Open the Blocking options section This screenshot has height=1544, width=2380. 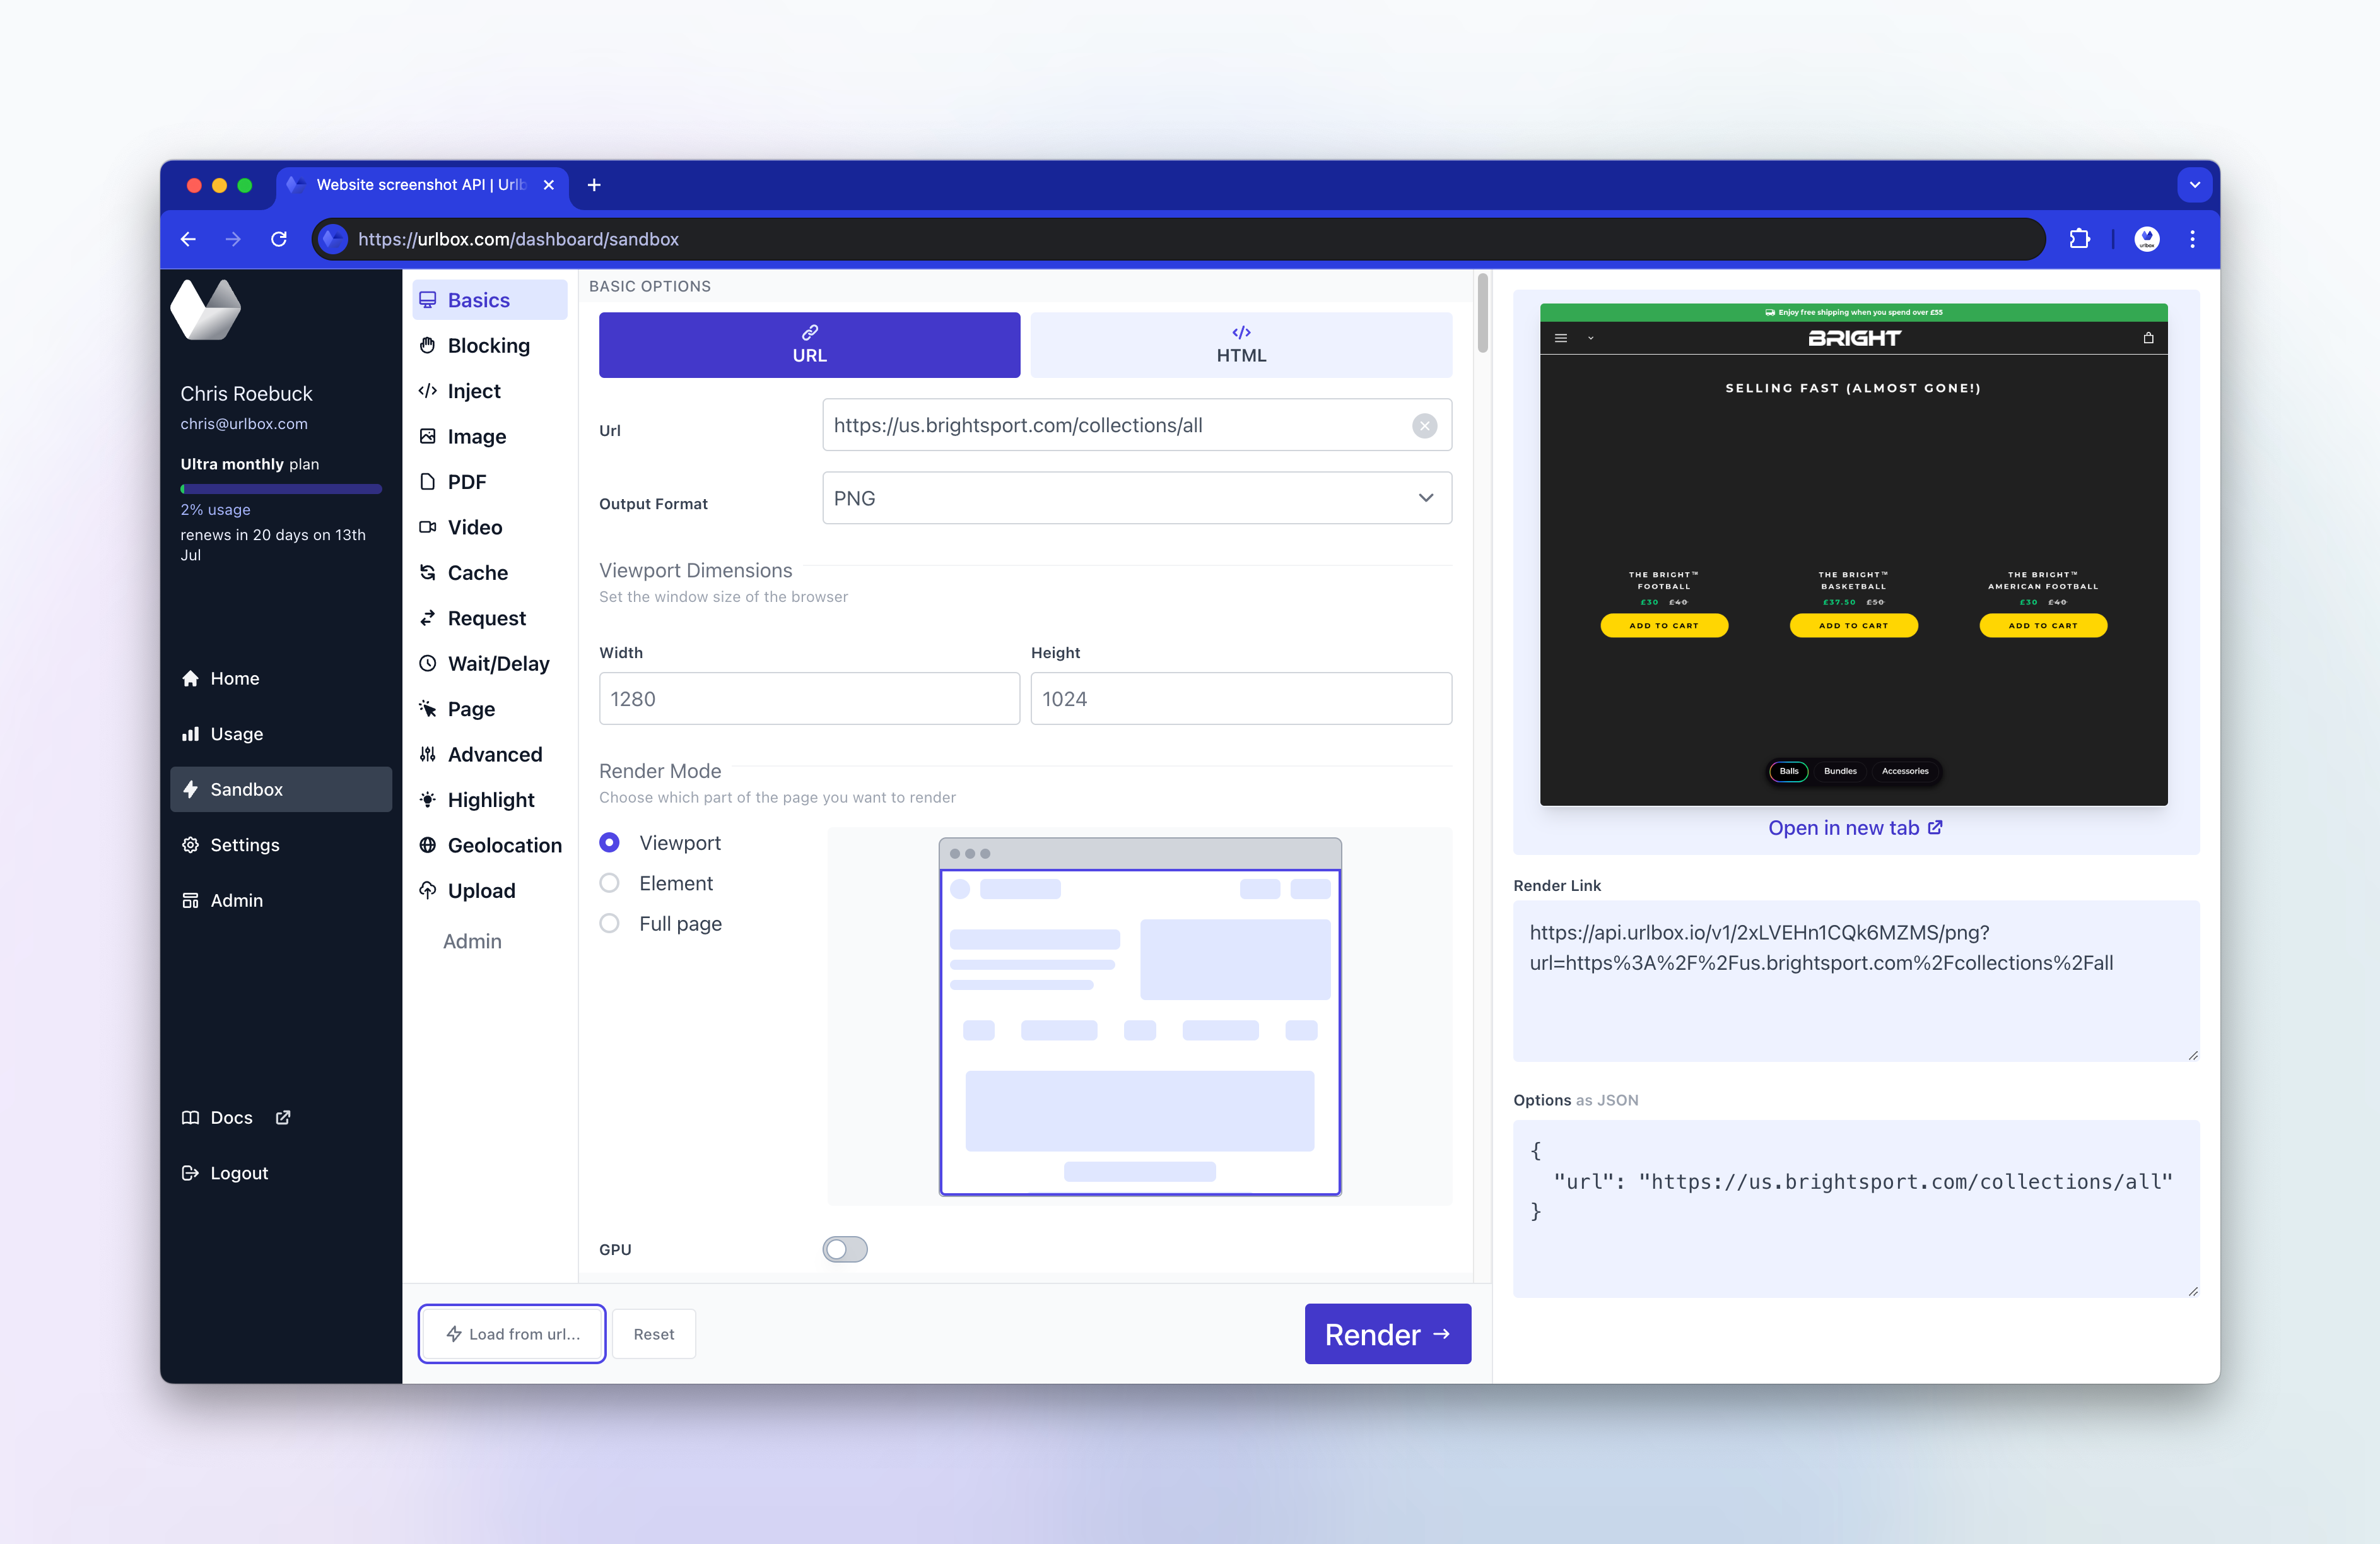(x=488, y=346)
